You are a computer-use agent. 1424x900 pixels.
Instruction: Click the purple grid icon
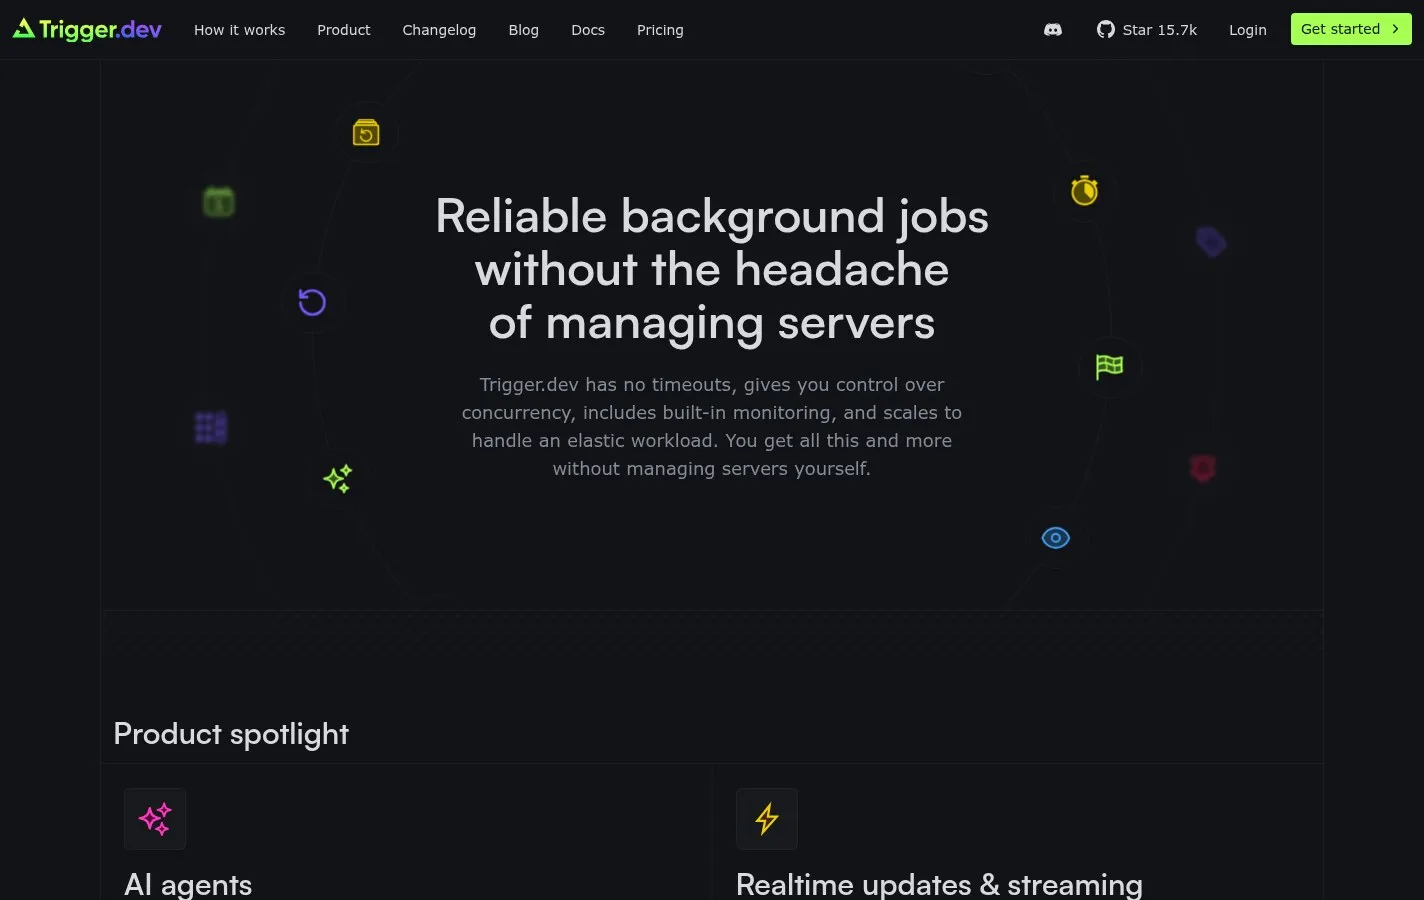coord(211,427)
